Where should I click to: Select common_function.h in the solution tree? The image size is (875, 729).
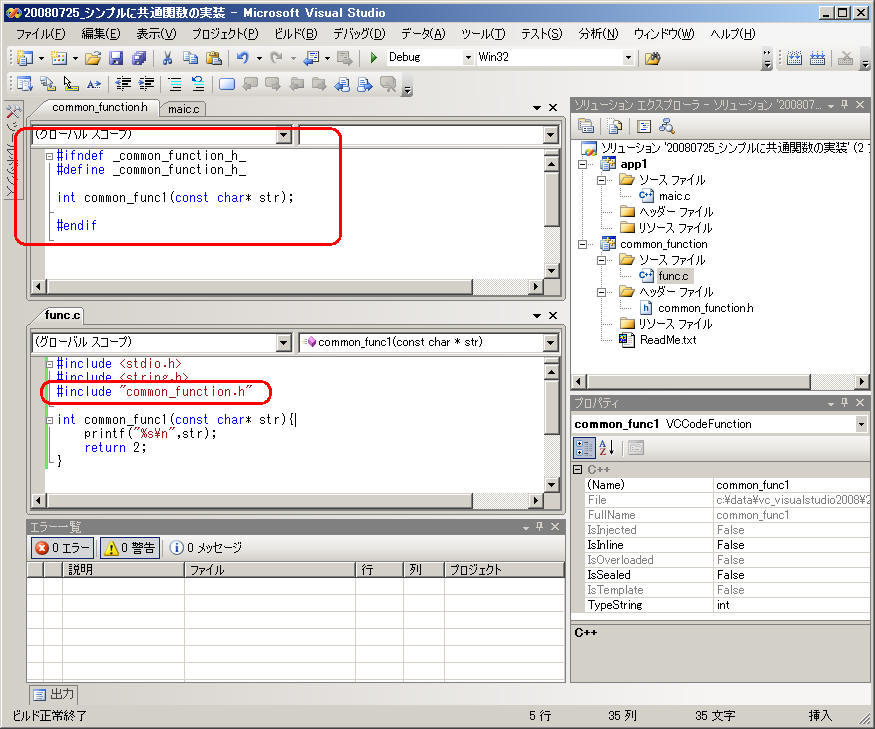click(x=705, y=308)
